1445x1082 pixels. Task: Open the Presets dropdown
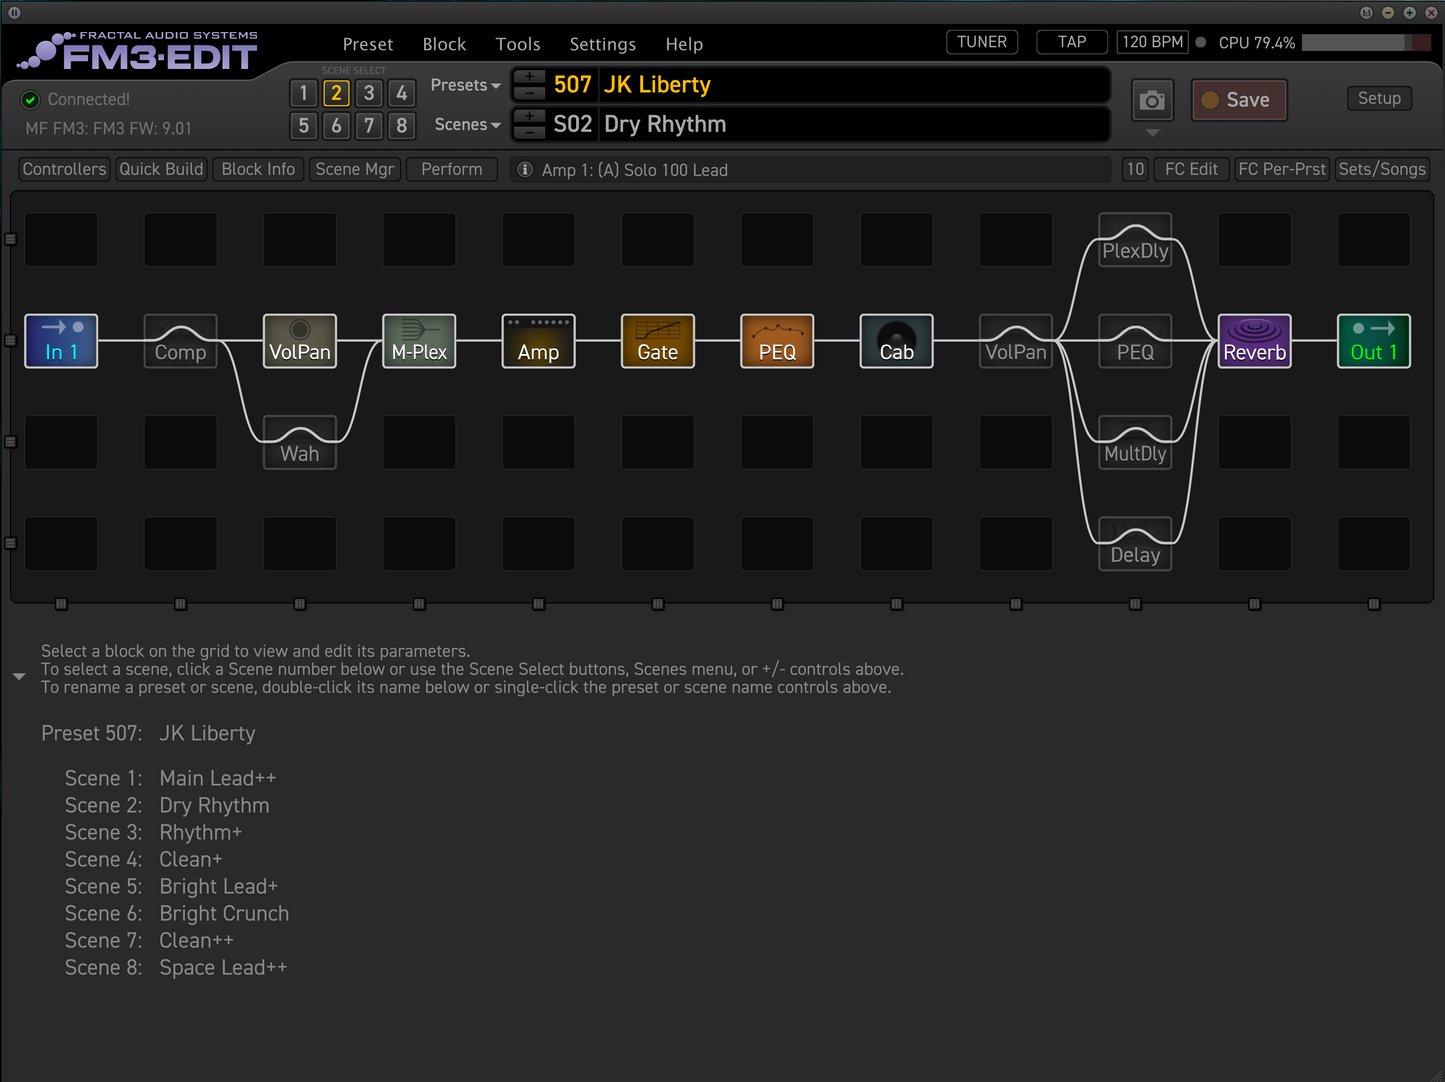(464, 85)
